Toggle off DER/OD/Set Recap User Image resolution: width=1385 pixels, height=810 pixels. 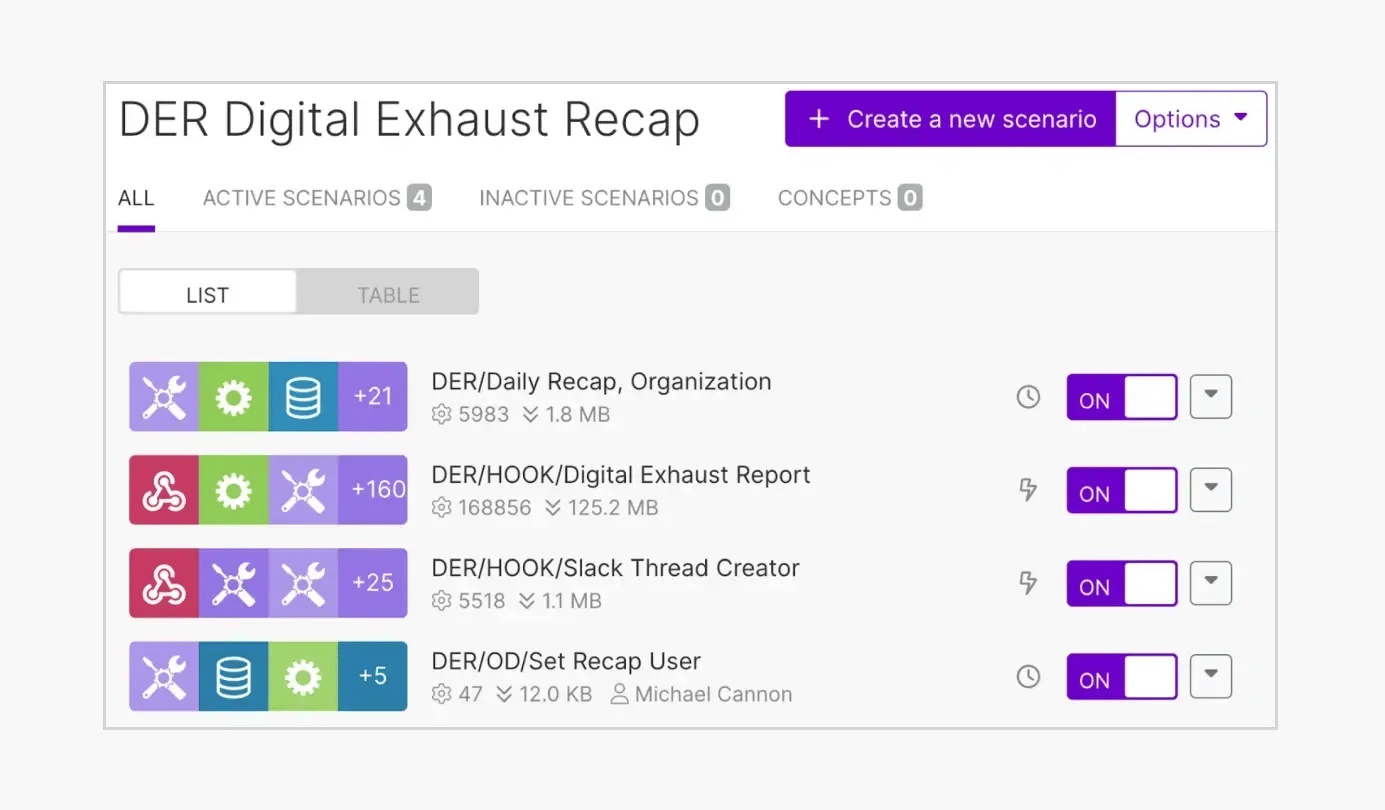tap(1121, 676)
